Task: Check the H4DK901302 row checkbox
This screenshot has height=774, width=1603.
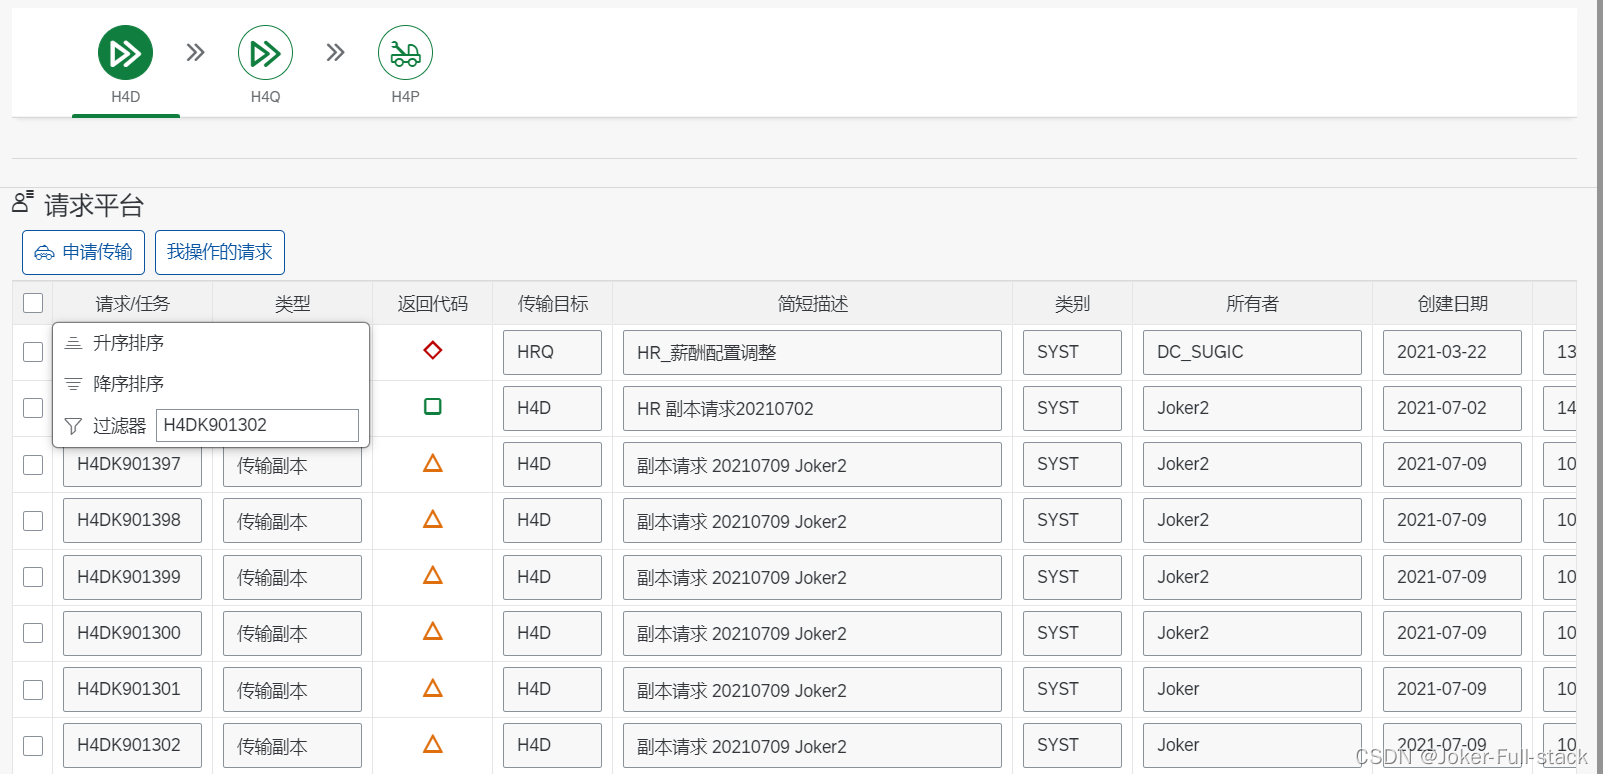Action: coord(33,746)
